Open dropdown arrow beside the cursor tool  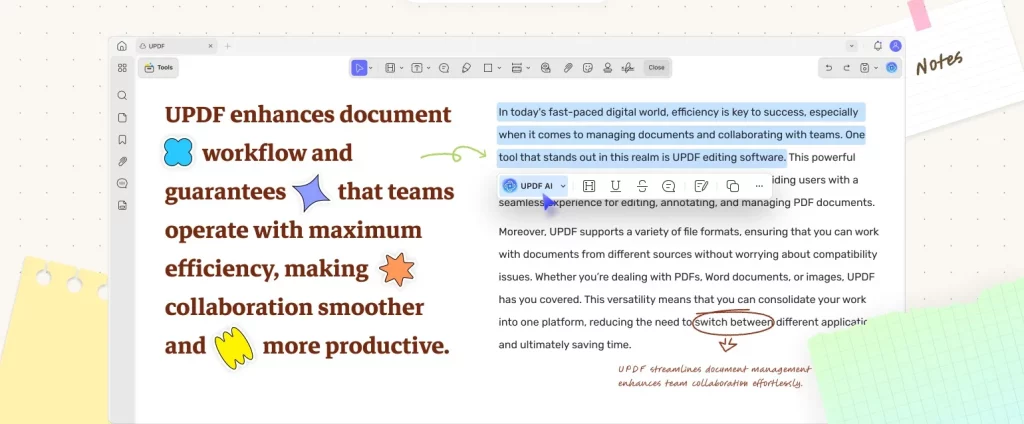371,68
